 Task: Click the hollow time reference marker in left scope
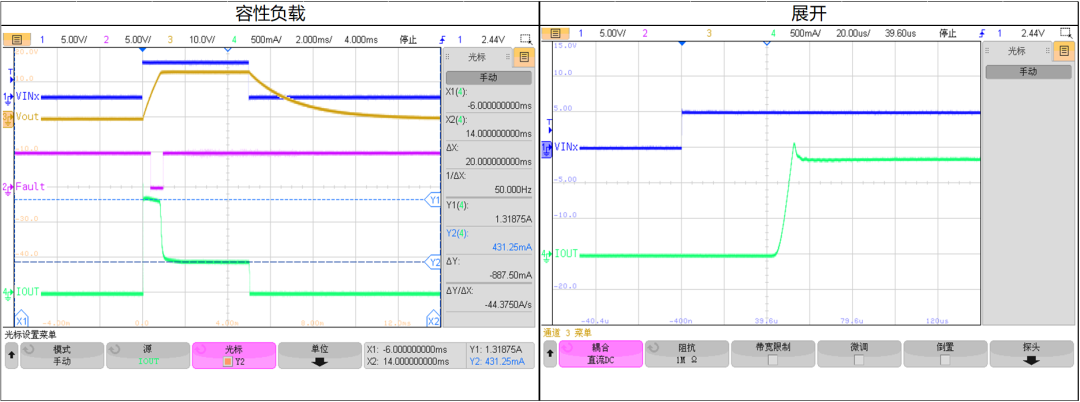pos(228,50)
